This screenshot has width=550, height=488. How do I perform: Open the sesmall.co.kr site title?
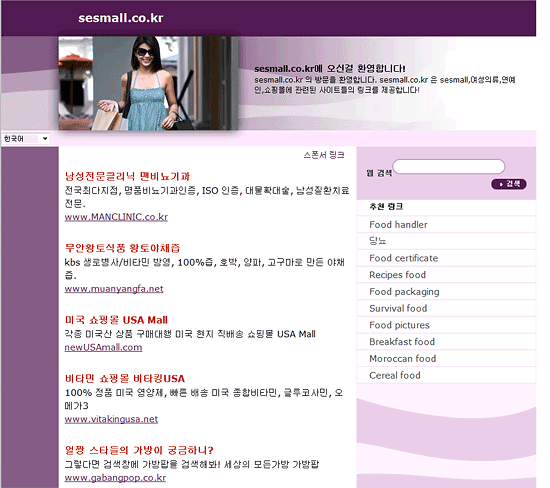click(121, 18)
